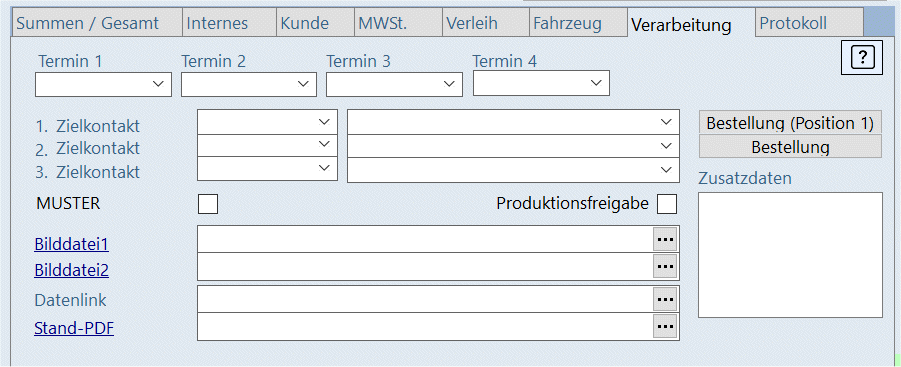Open browse dialog for Bilddatei1
The image size is (901, 367).
665,239
